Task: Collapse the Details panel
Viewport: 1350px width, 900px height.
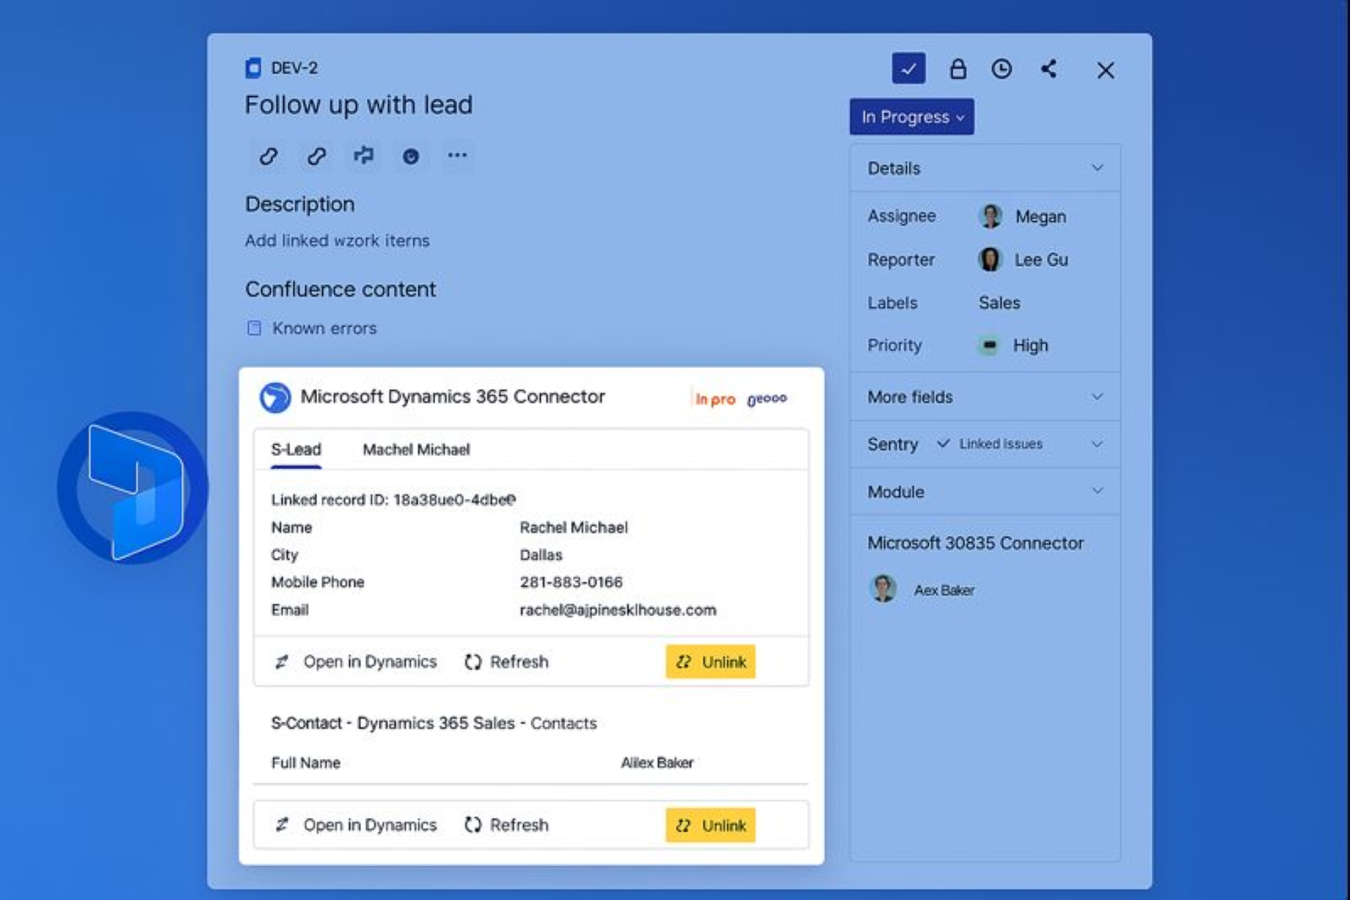Action: 1098,168
